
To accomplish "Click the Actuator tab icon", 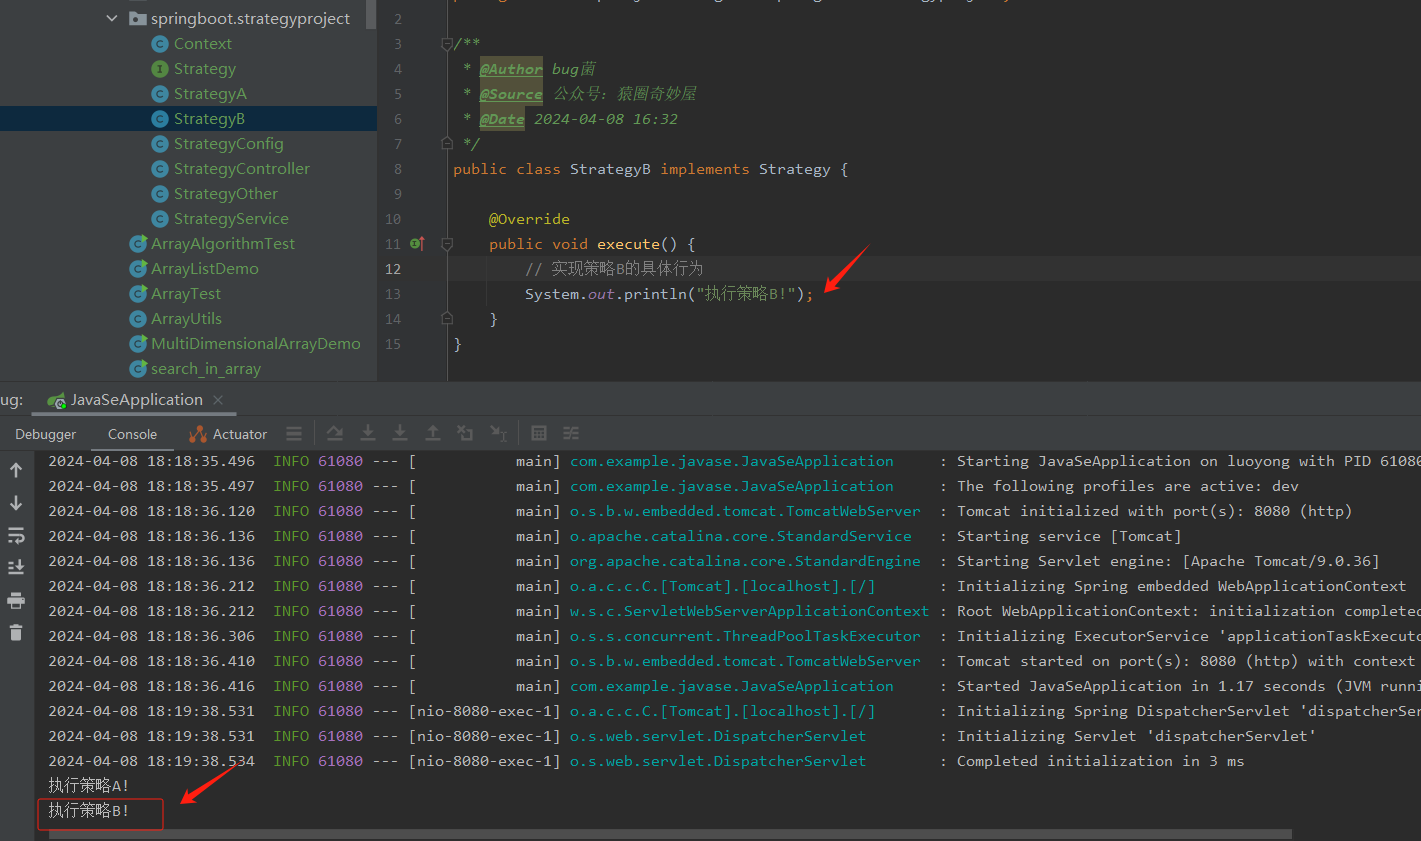I will tap(198, 434).
